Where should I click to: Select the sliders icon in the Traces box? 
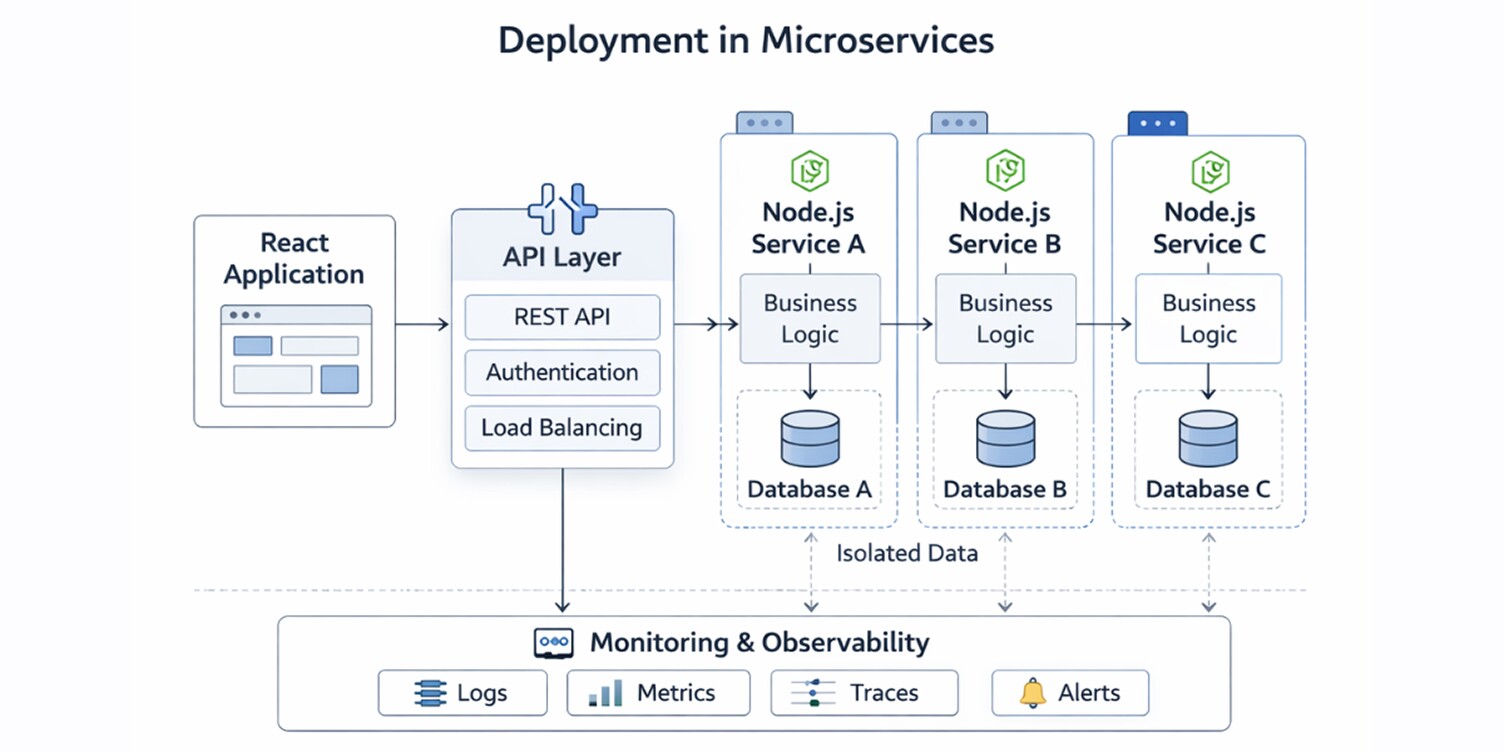coord(816,692)
